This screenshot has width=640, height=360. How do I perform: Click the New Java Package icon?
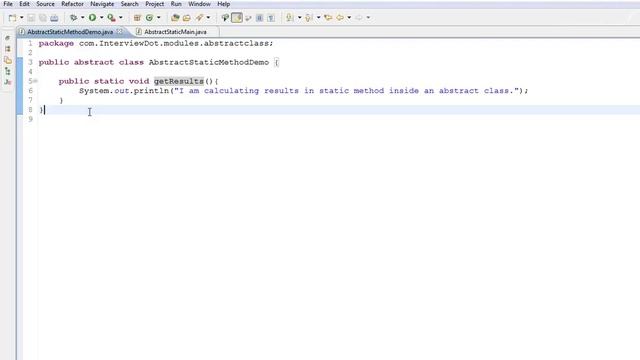pos(138,18)
